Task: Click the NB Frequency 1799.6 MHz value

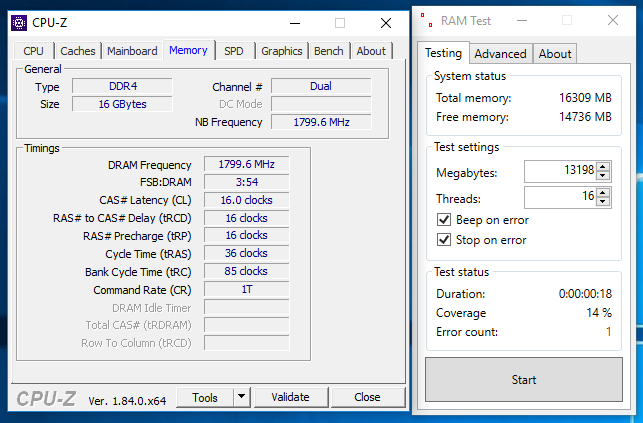Action: (x=321, y=122)
